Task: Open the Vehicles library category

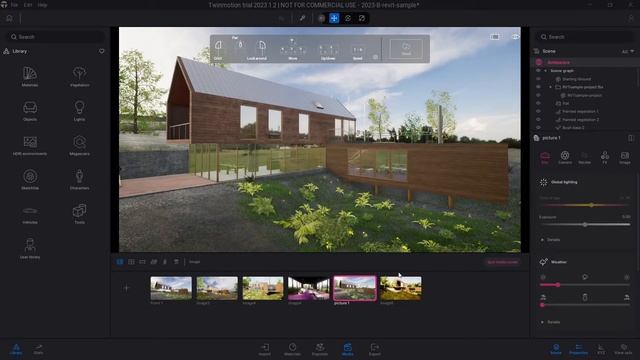Action: 30,214
